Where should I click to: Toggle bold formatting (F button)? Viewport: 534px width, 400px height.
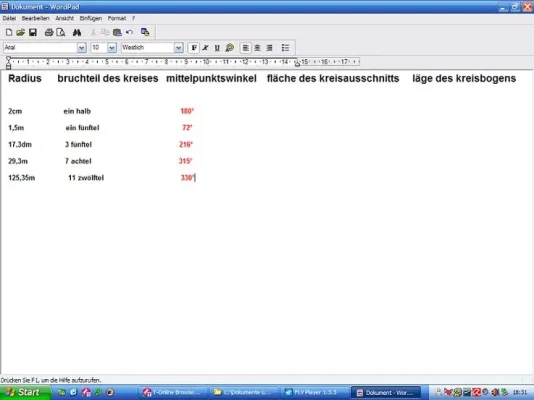(194, 48)
